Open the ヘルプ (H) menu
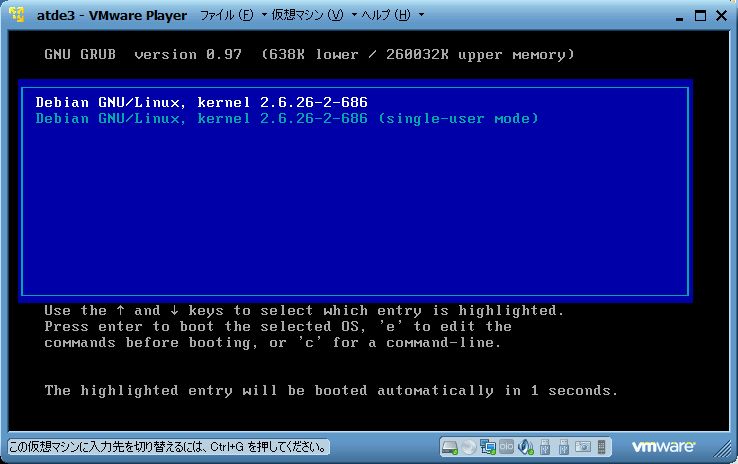This screenshot has width=738, height=464. [x=386, y=15]
